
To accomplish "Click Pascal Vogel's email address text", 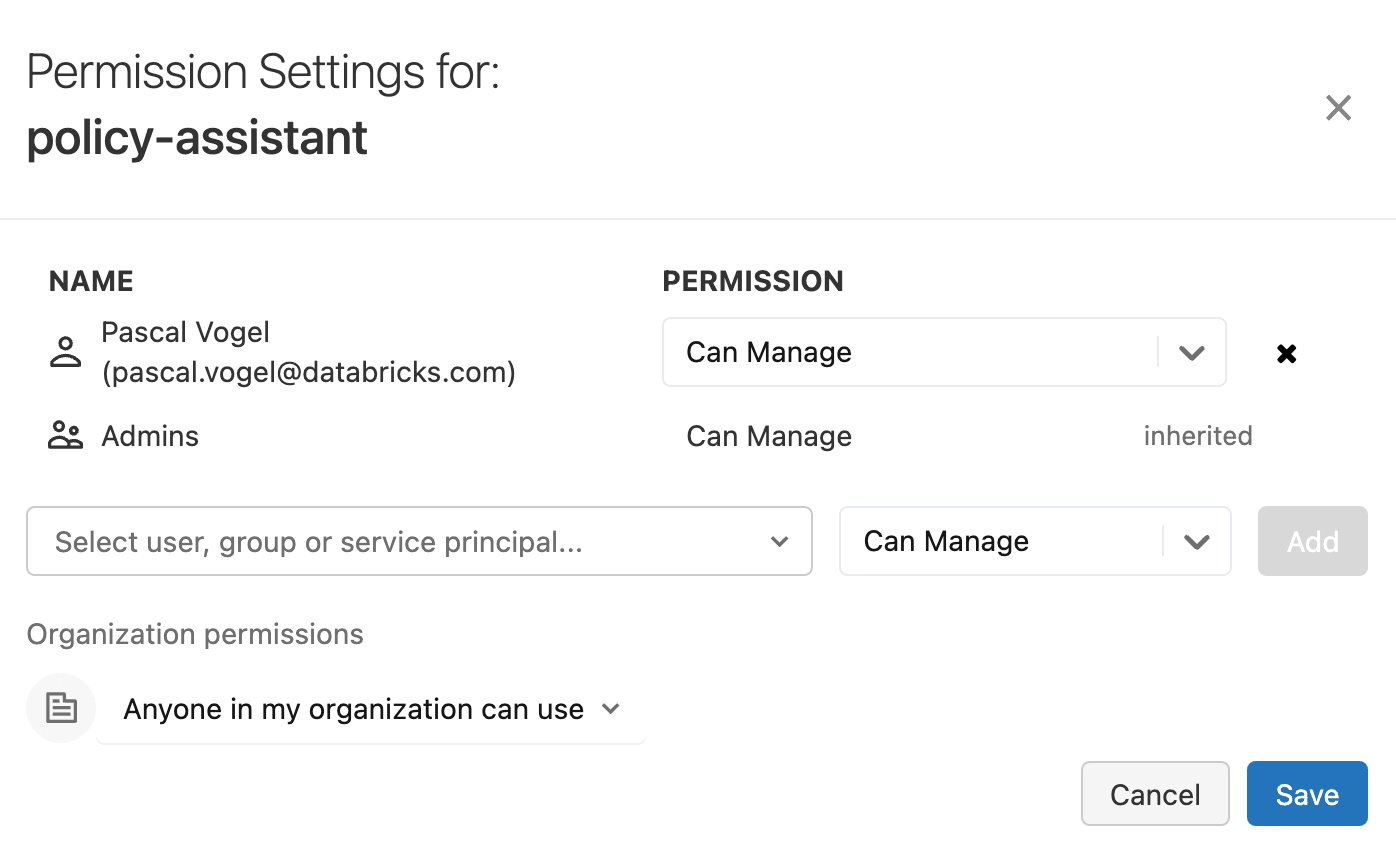I will 310,371.
